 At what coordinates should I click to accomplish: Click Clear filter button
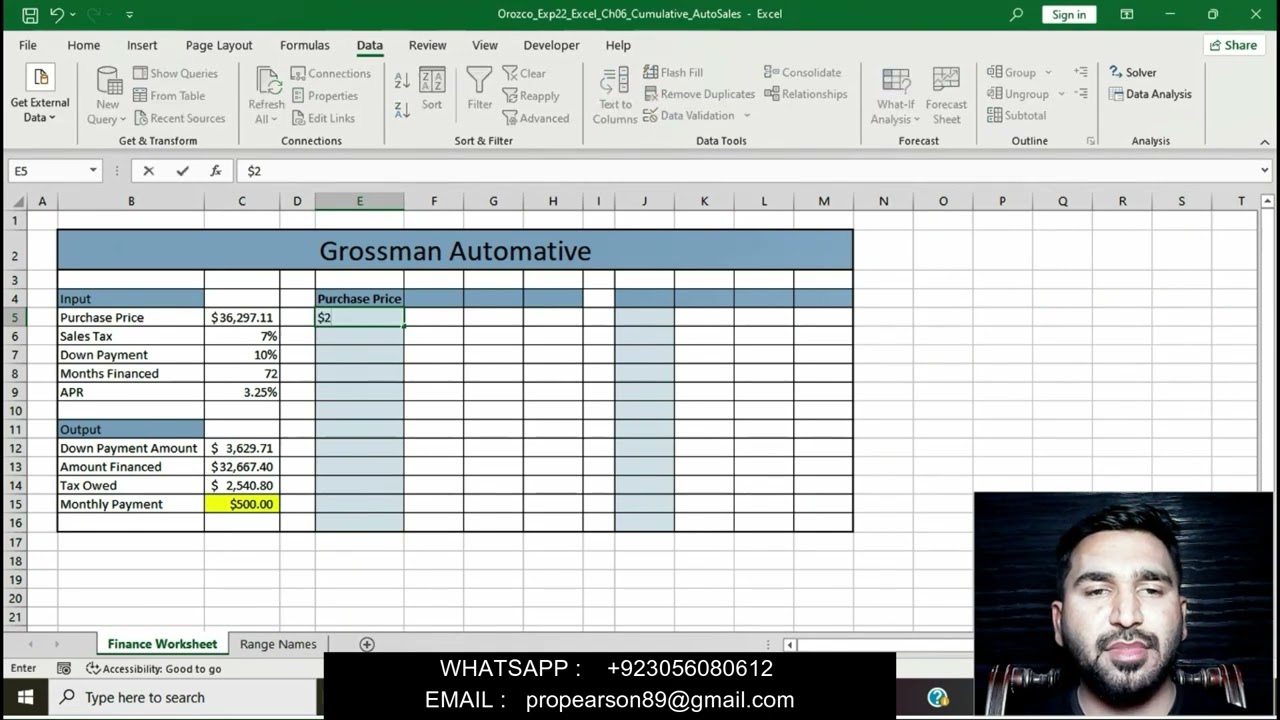[x=524, y=73]
